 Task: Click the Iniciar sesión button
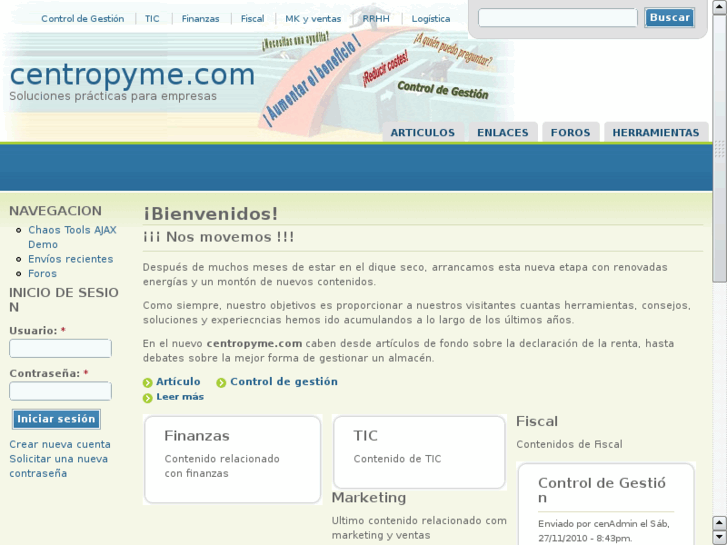[56, 419]
